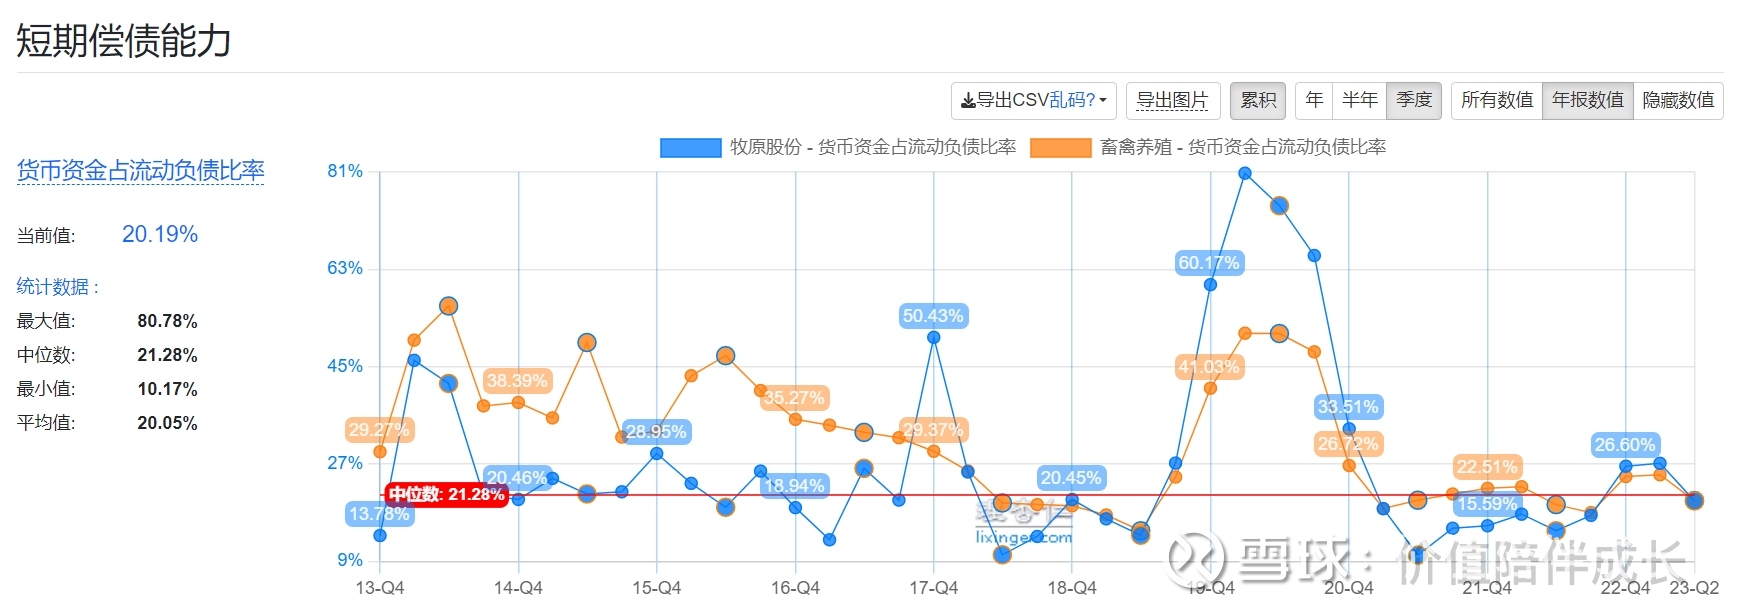This screenshot has width=1737, height=615.
Task: Click the 60.17% data label bubble
Action: (1209, 261)
